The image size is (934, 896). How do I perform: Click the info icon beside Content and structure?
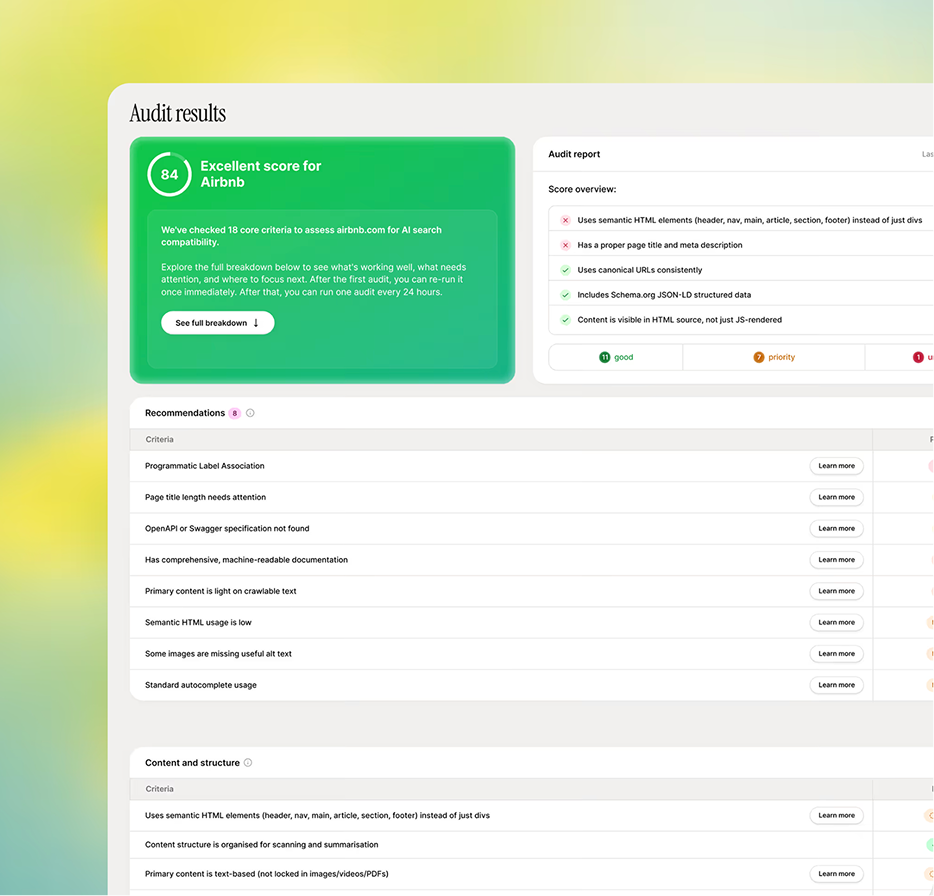[248, 763]
